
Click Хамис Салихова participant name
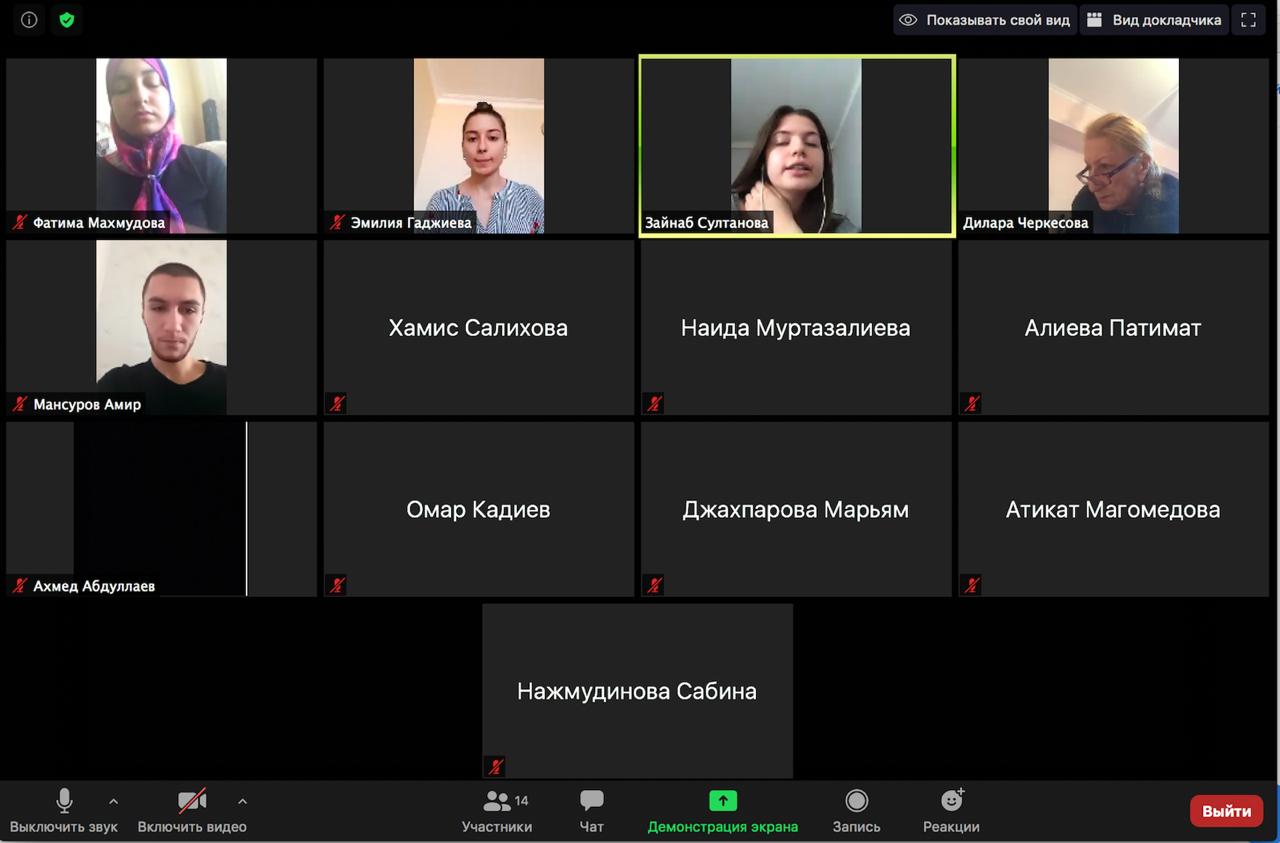tap(478, 328)
